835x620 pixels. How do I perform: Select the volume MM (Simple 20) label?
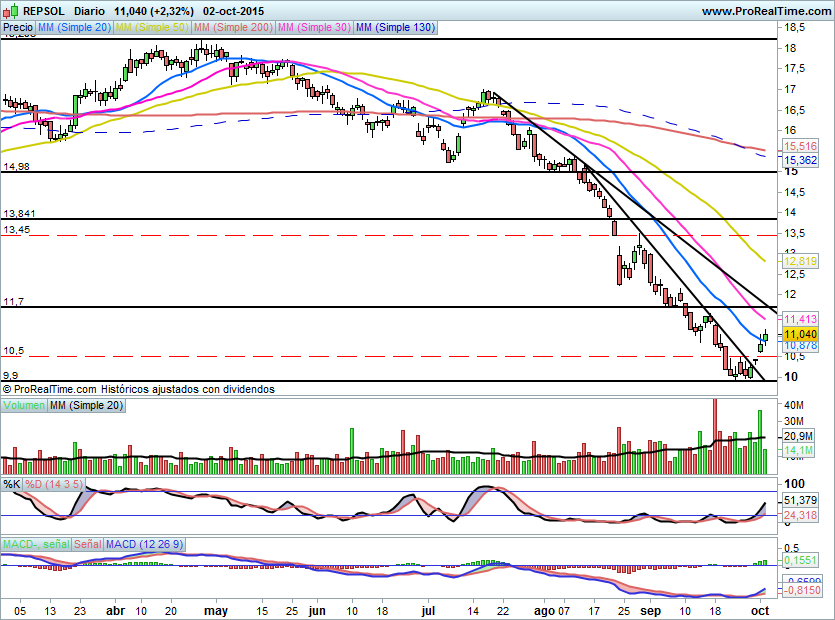point(86,405)
